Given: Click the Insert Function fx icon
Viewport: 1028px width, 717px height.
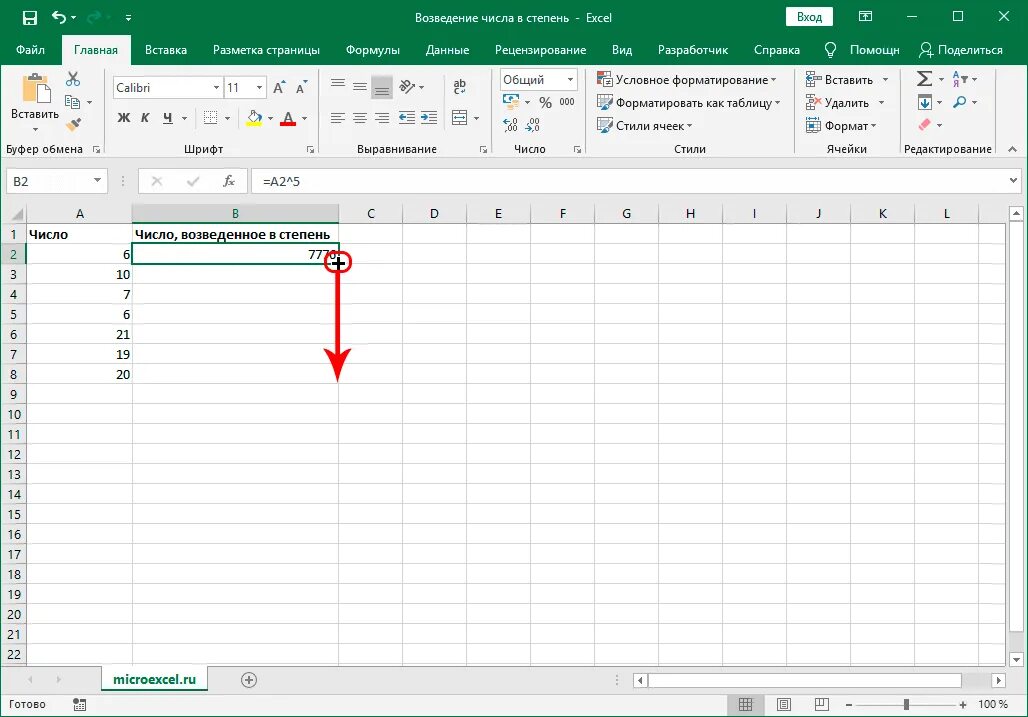Looking at the screenshot, I should [x=229, y=181].
